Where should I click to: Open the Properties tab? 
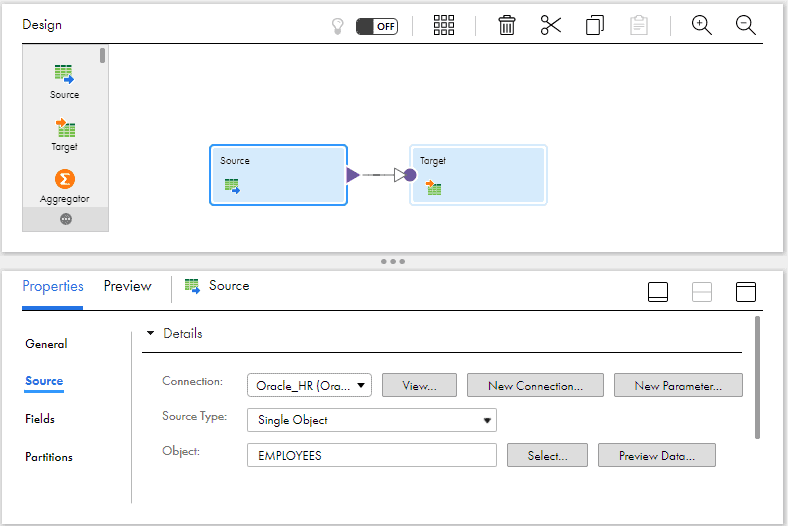click(53, 286)
